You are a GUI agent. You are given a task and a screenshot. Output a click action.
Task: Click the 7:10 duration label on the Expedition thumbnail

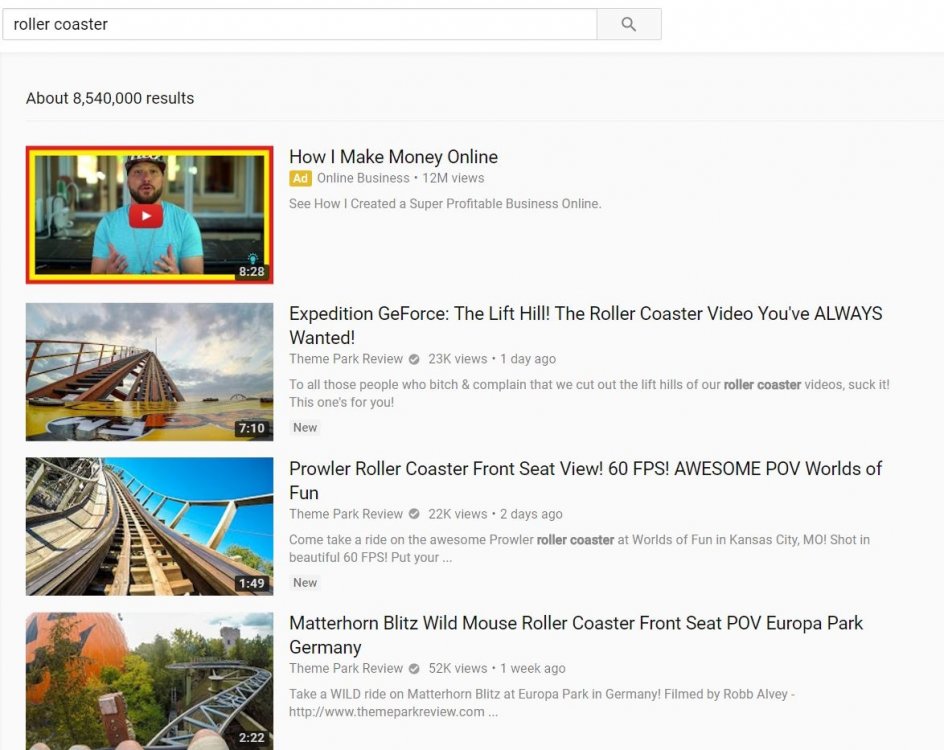pos(253,427)
